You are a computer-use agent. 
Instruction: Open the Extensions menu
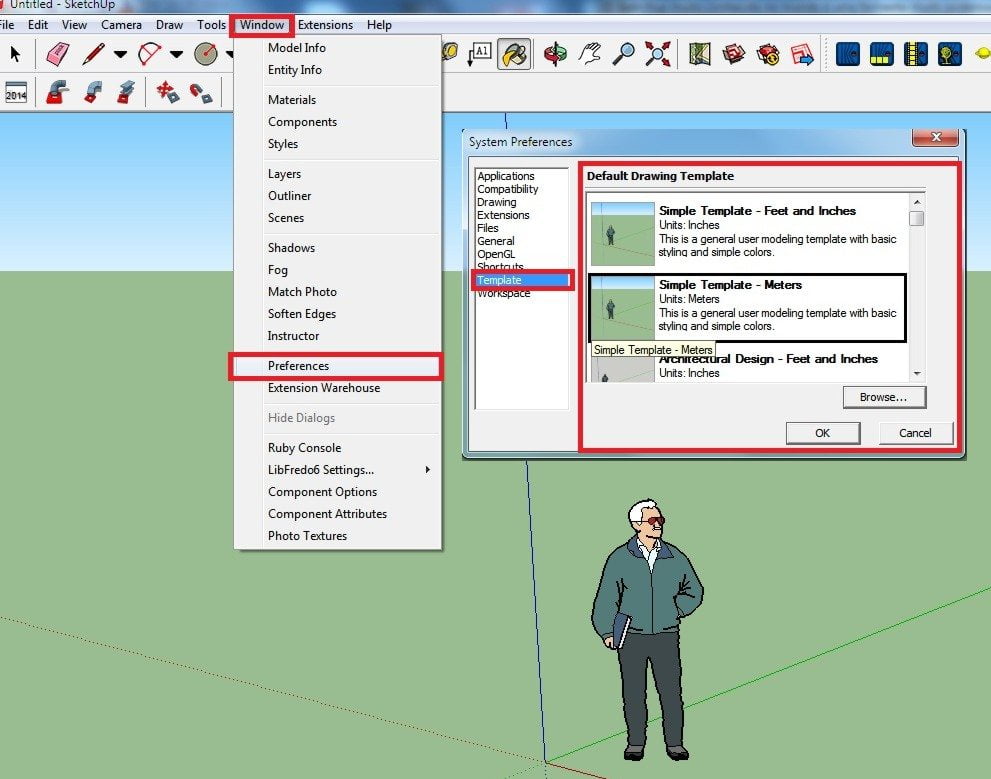325,25
